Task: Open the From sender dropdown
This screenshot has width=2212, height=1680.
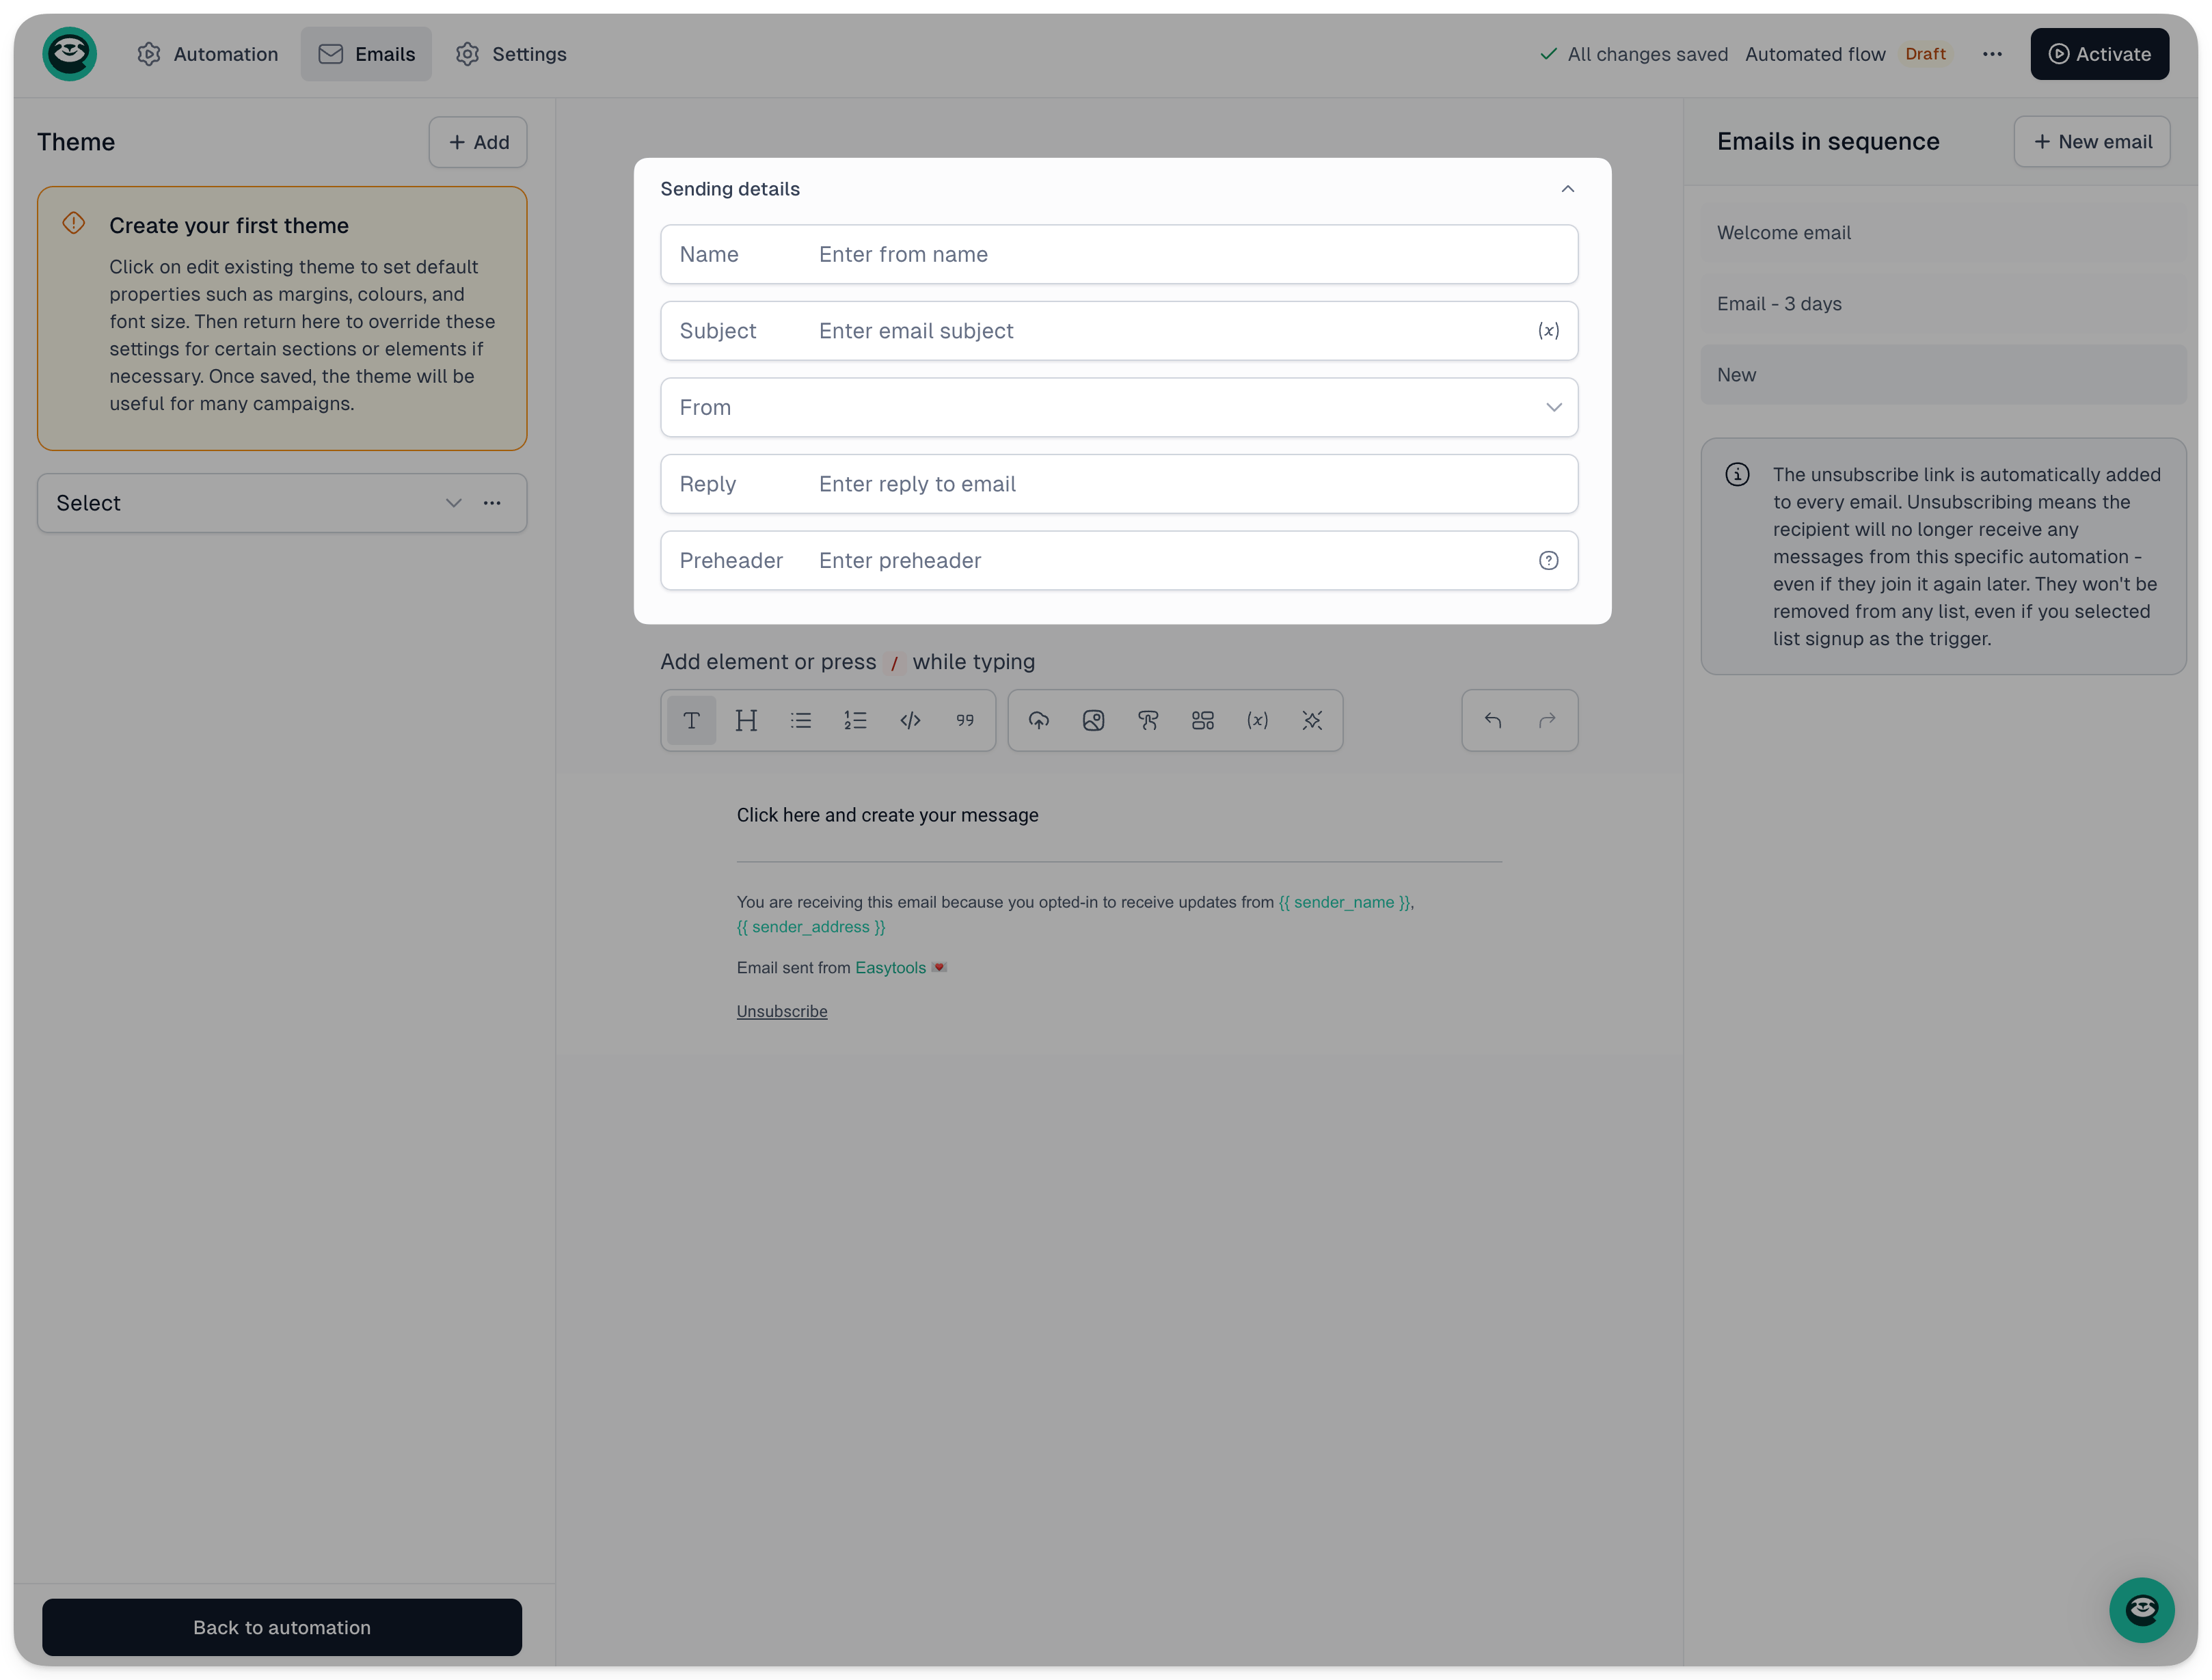Action: pyautogui.click(x=1119, y=407)
